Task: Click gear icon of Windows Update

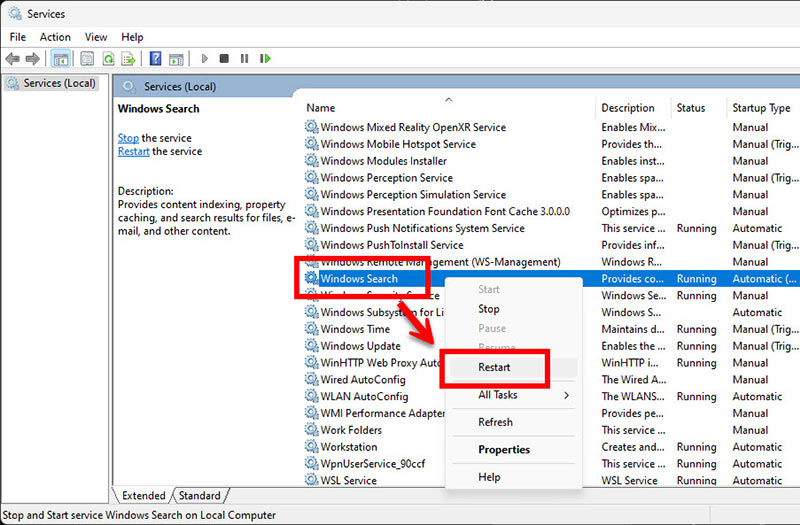Action: click(311, 345)
